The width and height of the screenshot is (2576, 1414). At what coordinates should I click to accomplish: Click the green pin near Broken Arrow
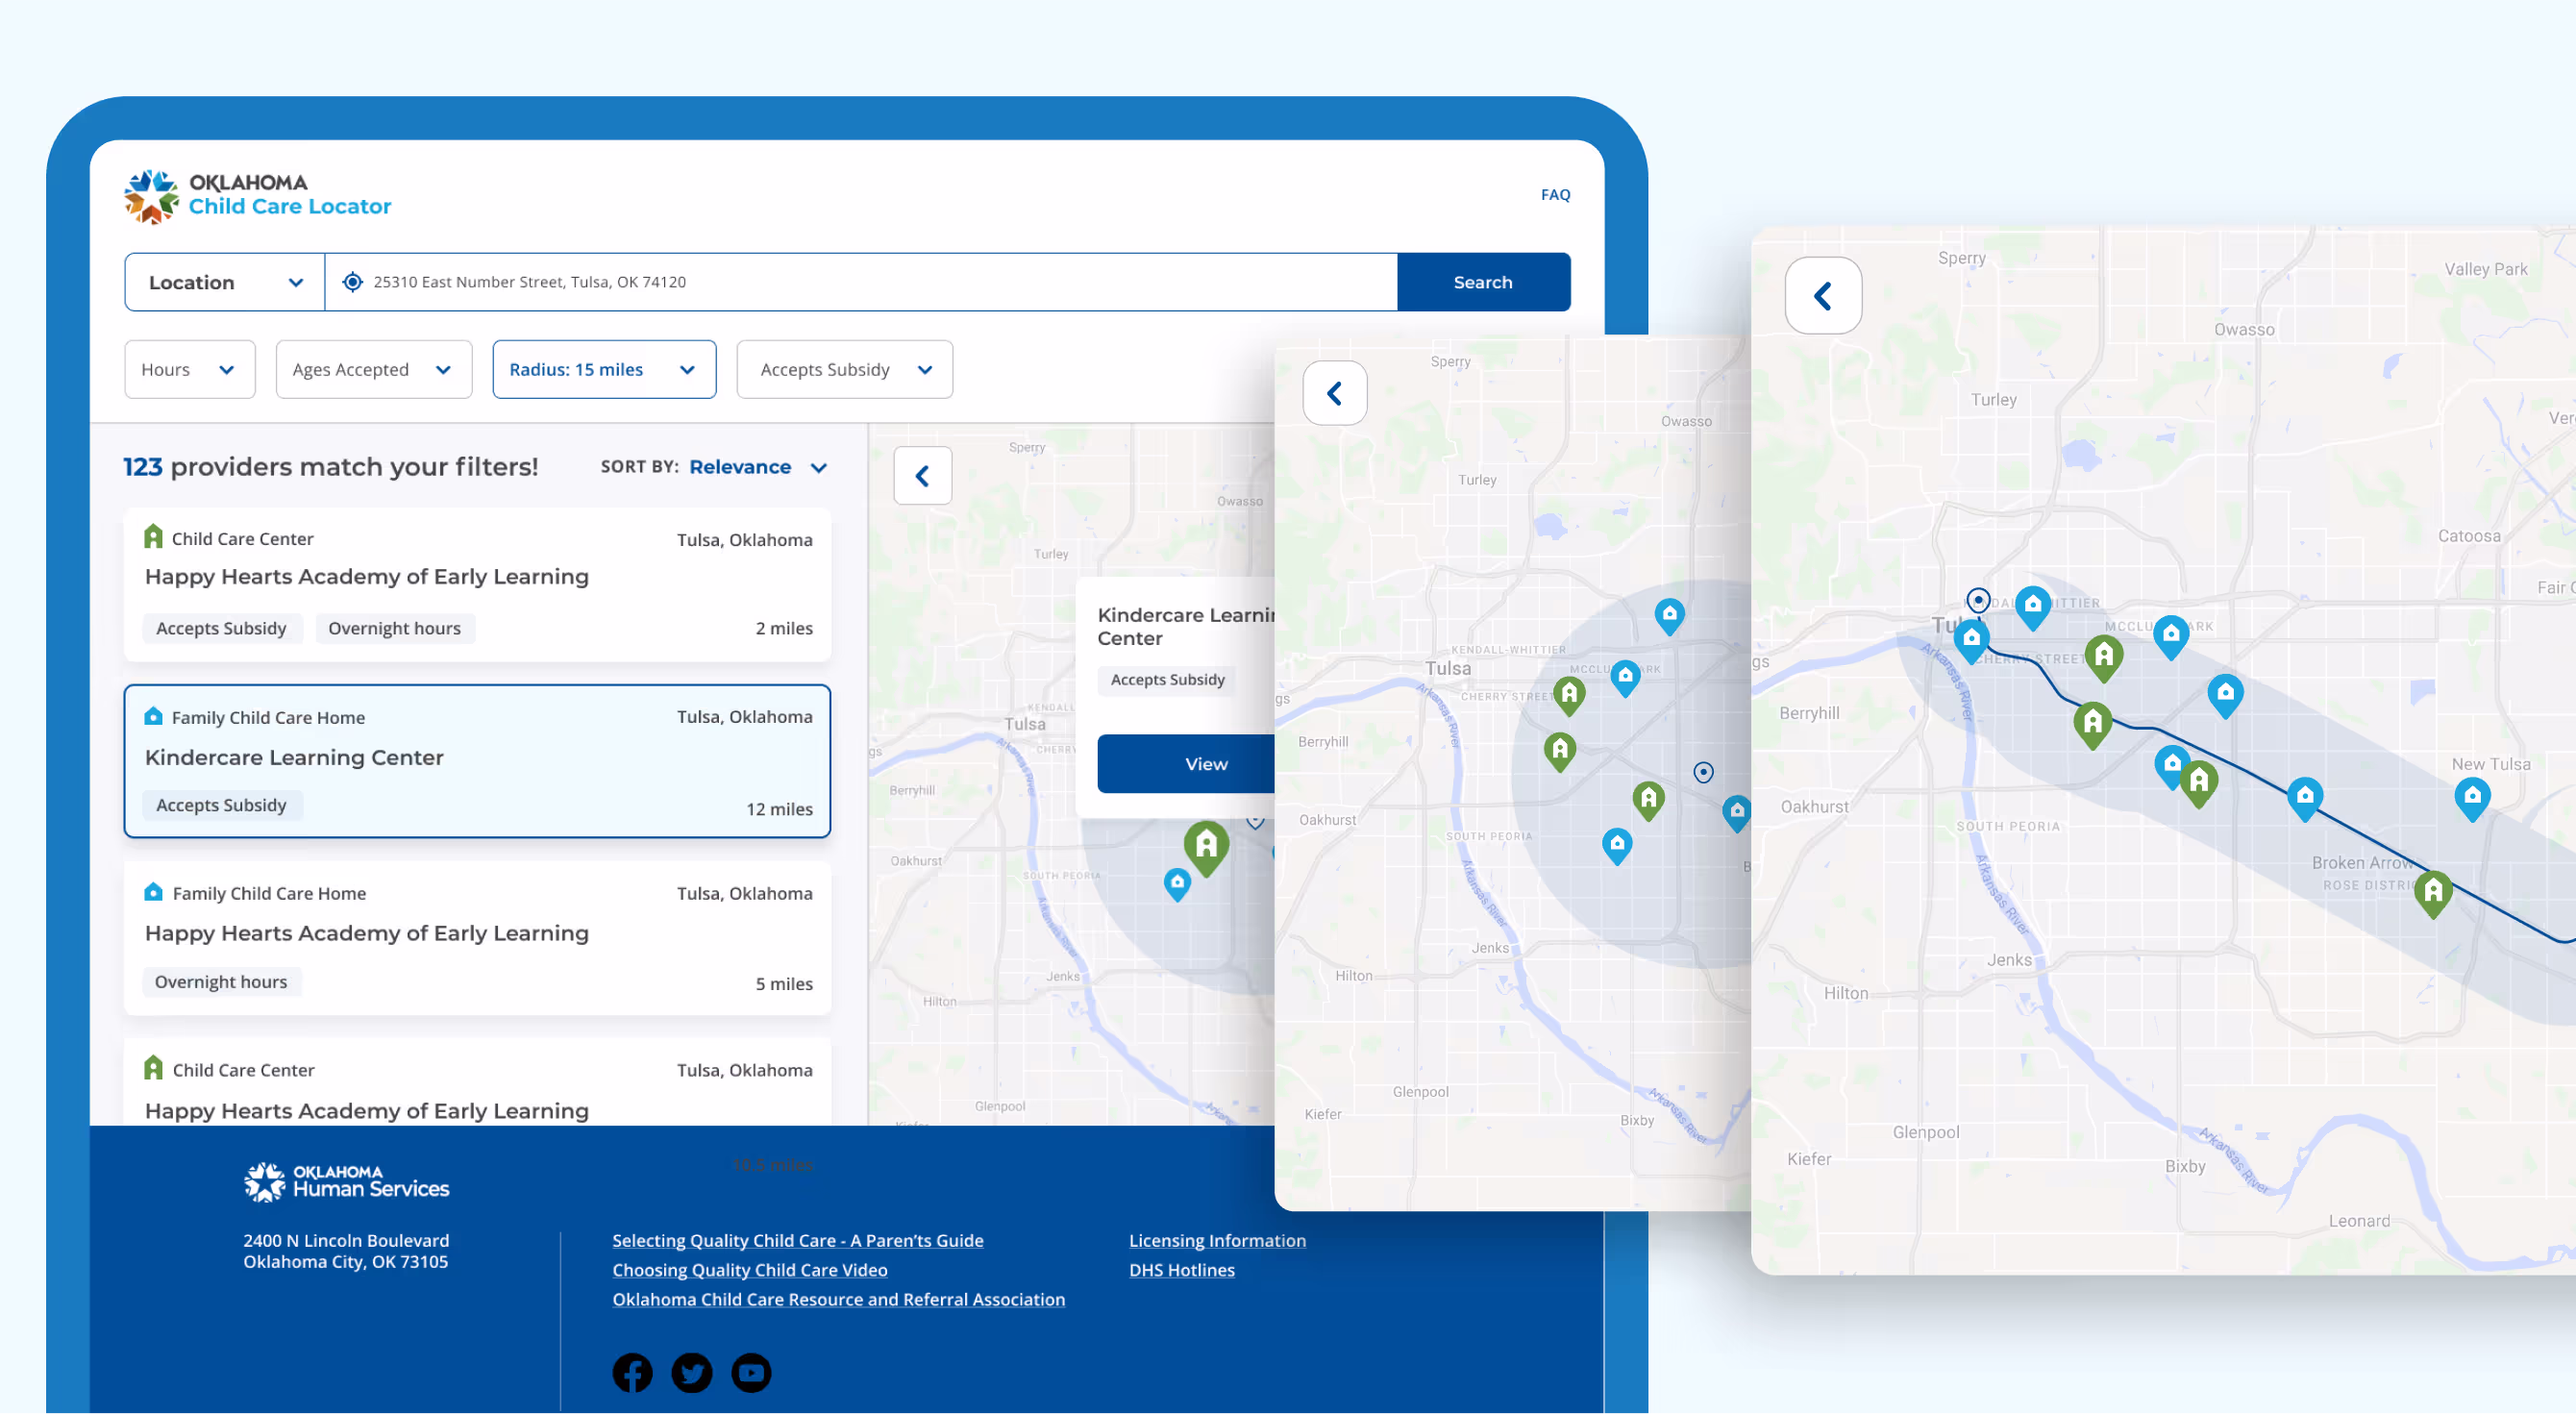pyautogui.click(x=2432, y=890)
